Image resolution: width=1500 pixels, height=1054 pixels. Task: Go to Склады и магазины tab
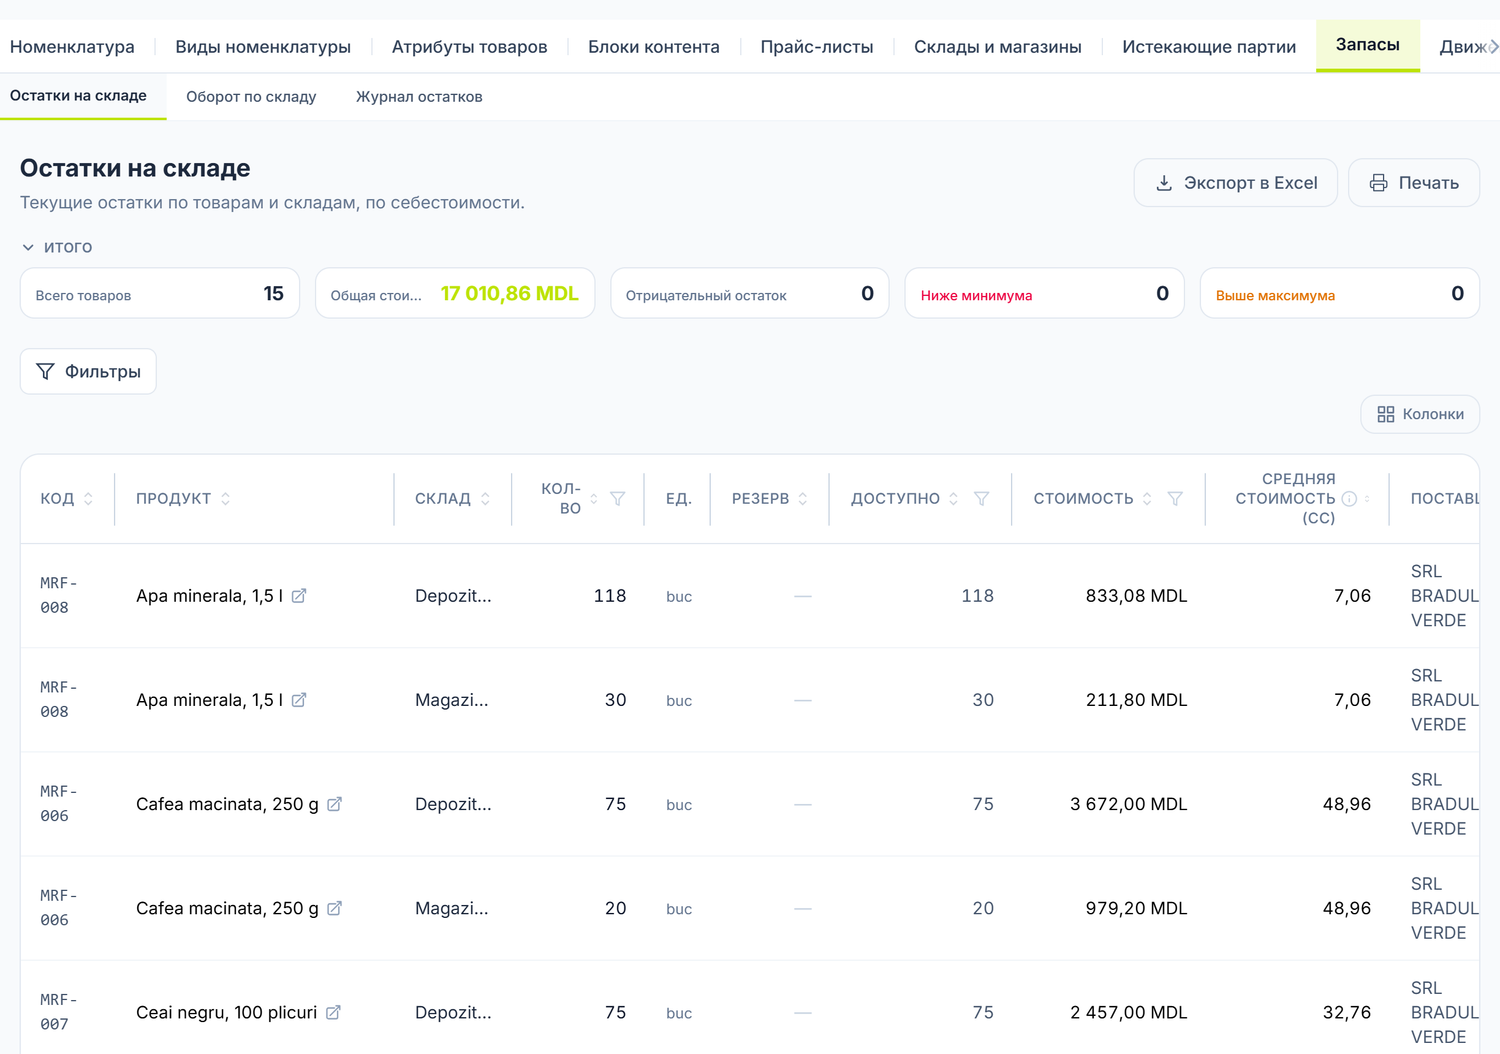click(x=997, y=47)
